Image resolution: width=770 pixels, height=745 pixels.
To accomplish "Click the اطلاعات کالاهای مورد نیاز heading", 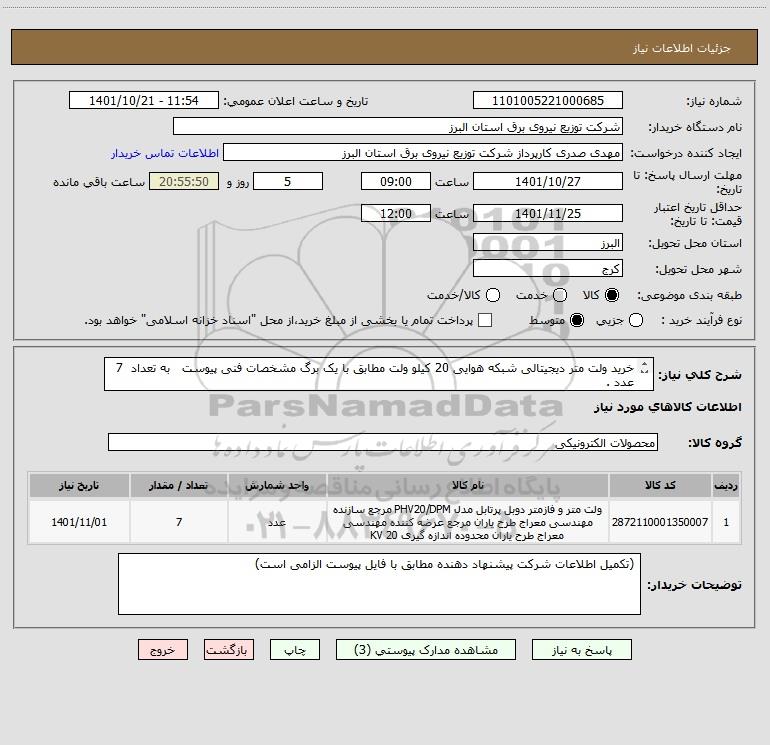I will point(668,407).
